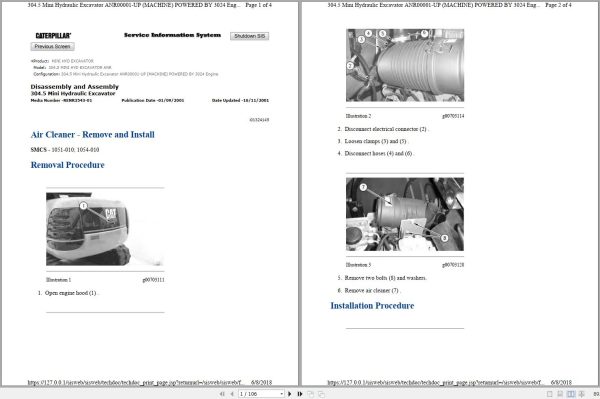
Task: Click step Remove two bolts (8) and washers
Action: coord(385,278)
